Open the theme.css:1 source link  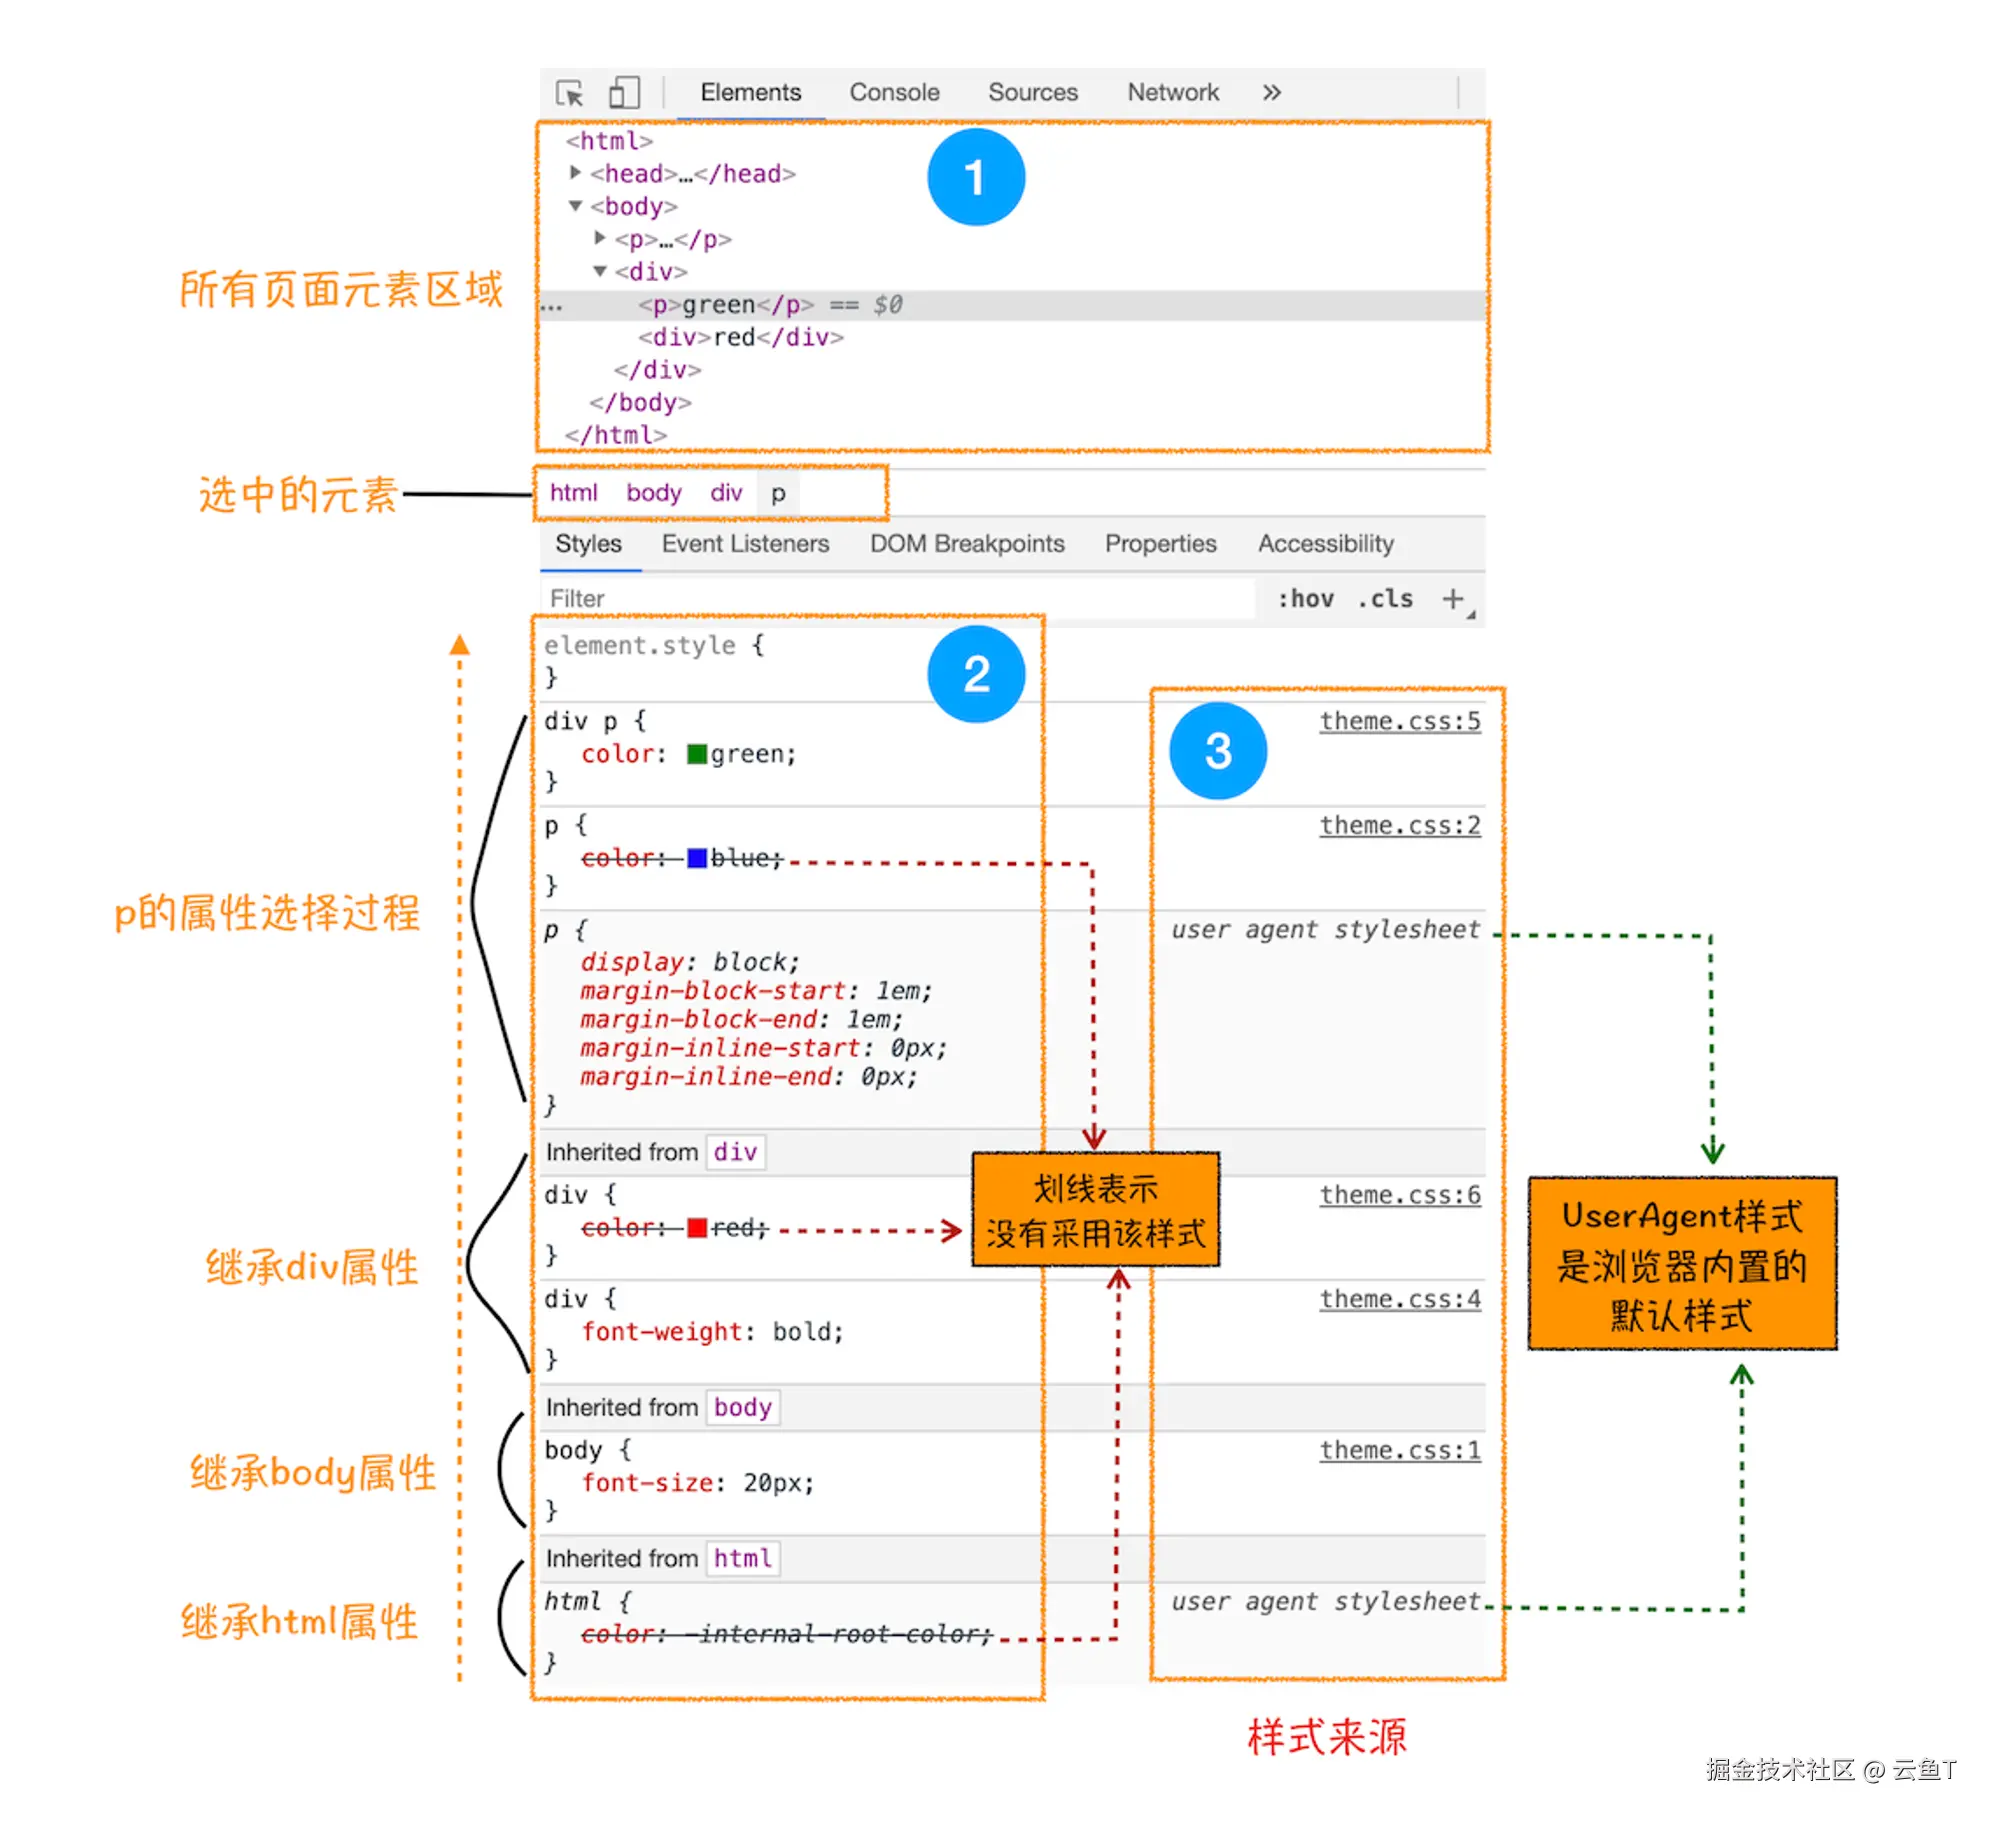[1399, 1449]
